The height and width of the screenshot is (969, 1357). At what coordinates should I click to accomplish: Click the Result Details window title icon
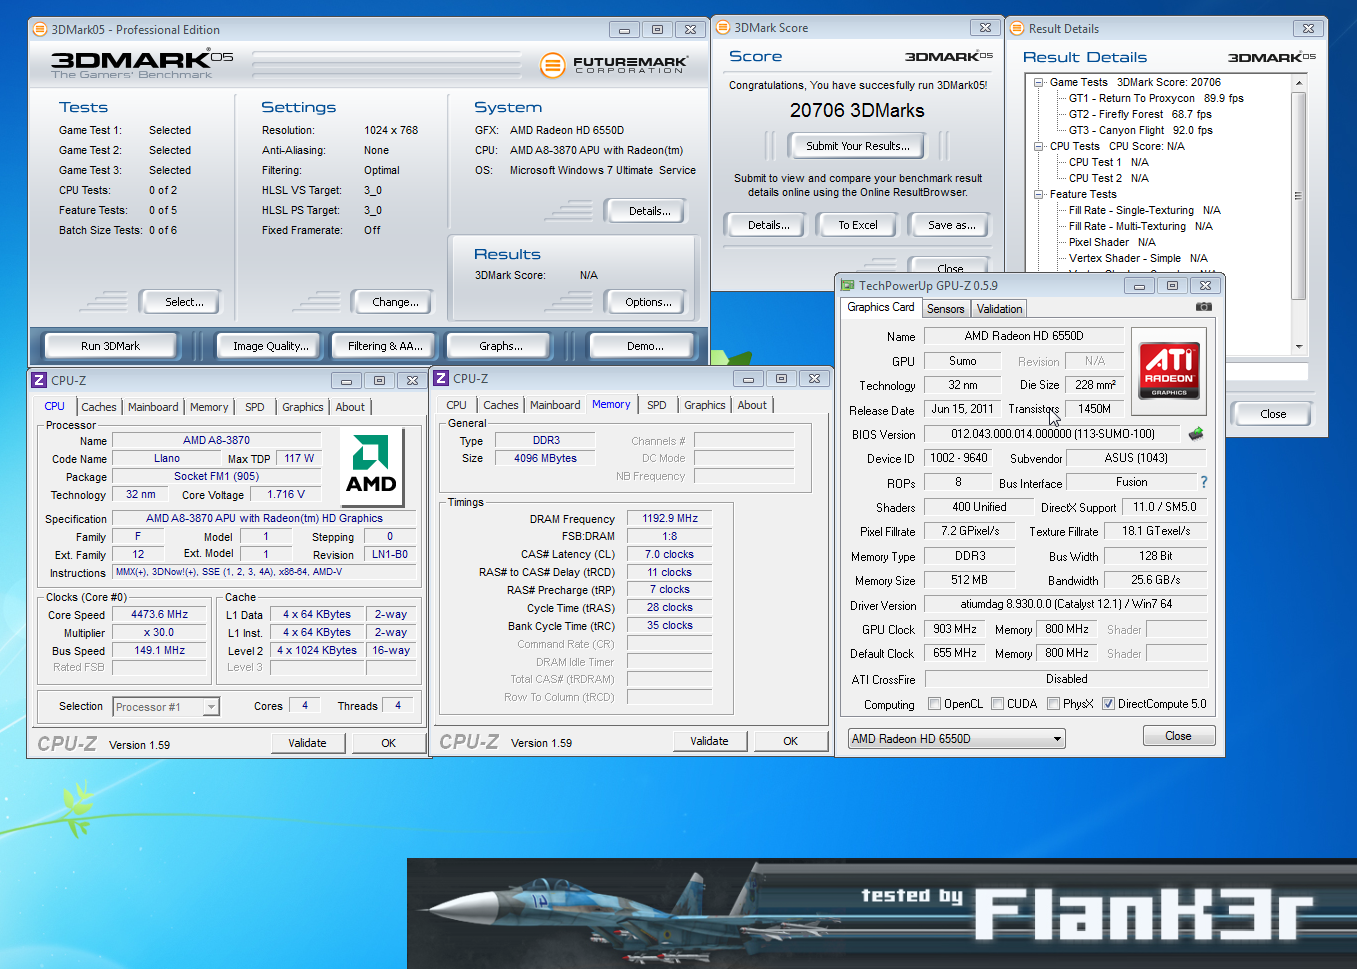1017,28
